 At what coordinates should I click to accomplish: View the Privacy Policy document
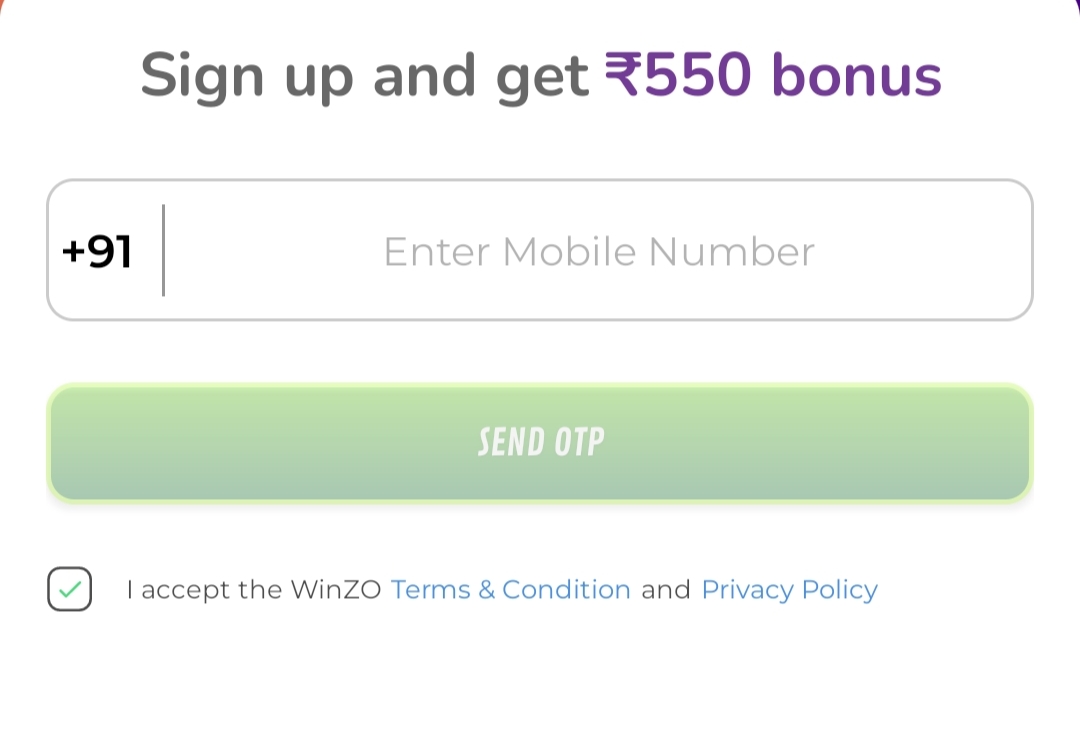click(789, 589)
